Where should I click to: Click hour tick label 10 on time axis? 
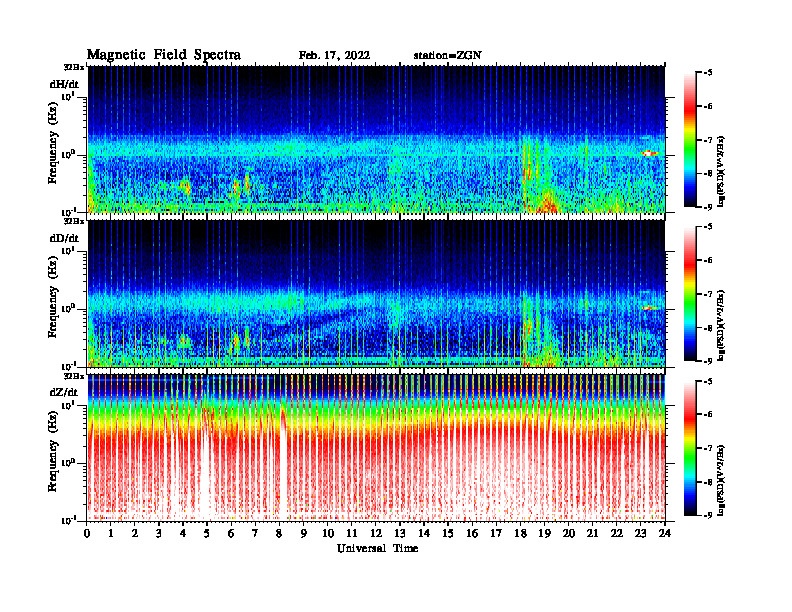(328, 534)
